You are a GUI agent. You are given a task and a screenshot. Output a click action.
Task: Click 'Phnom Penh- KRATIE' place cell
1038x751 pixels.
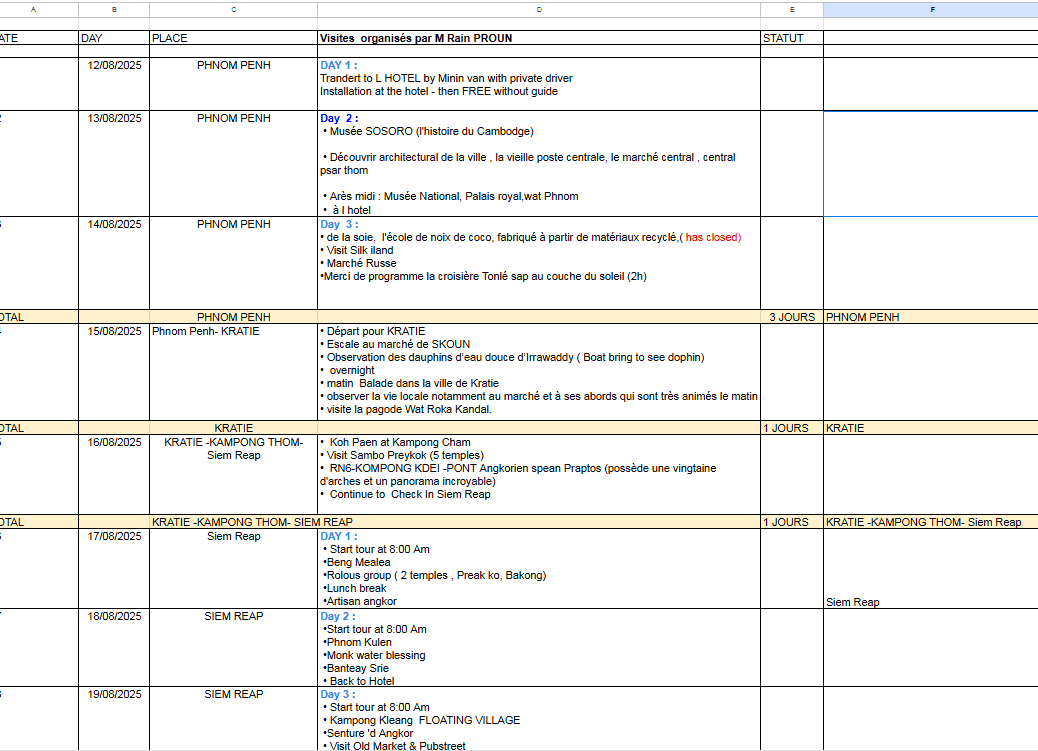[234, 372]
